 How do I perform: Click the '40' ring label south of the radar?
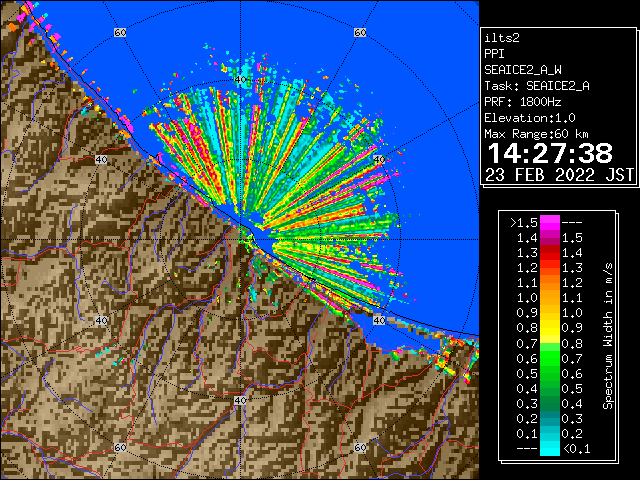coord(240,400)
